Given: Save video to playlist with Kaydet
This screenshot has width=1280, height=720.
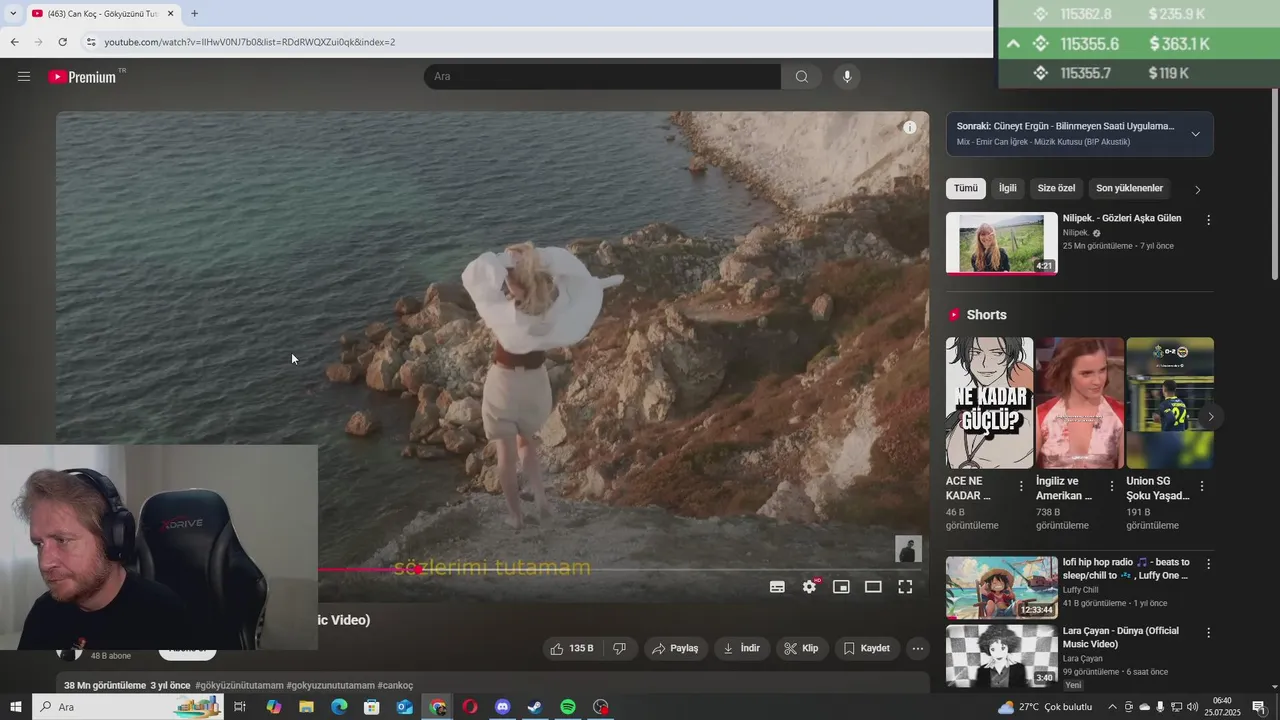Looking at the screenshot, I should [866, 648].
